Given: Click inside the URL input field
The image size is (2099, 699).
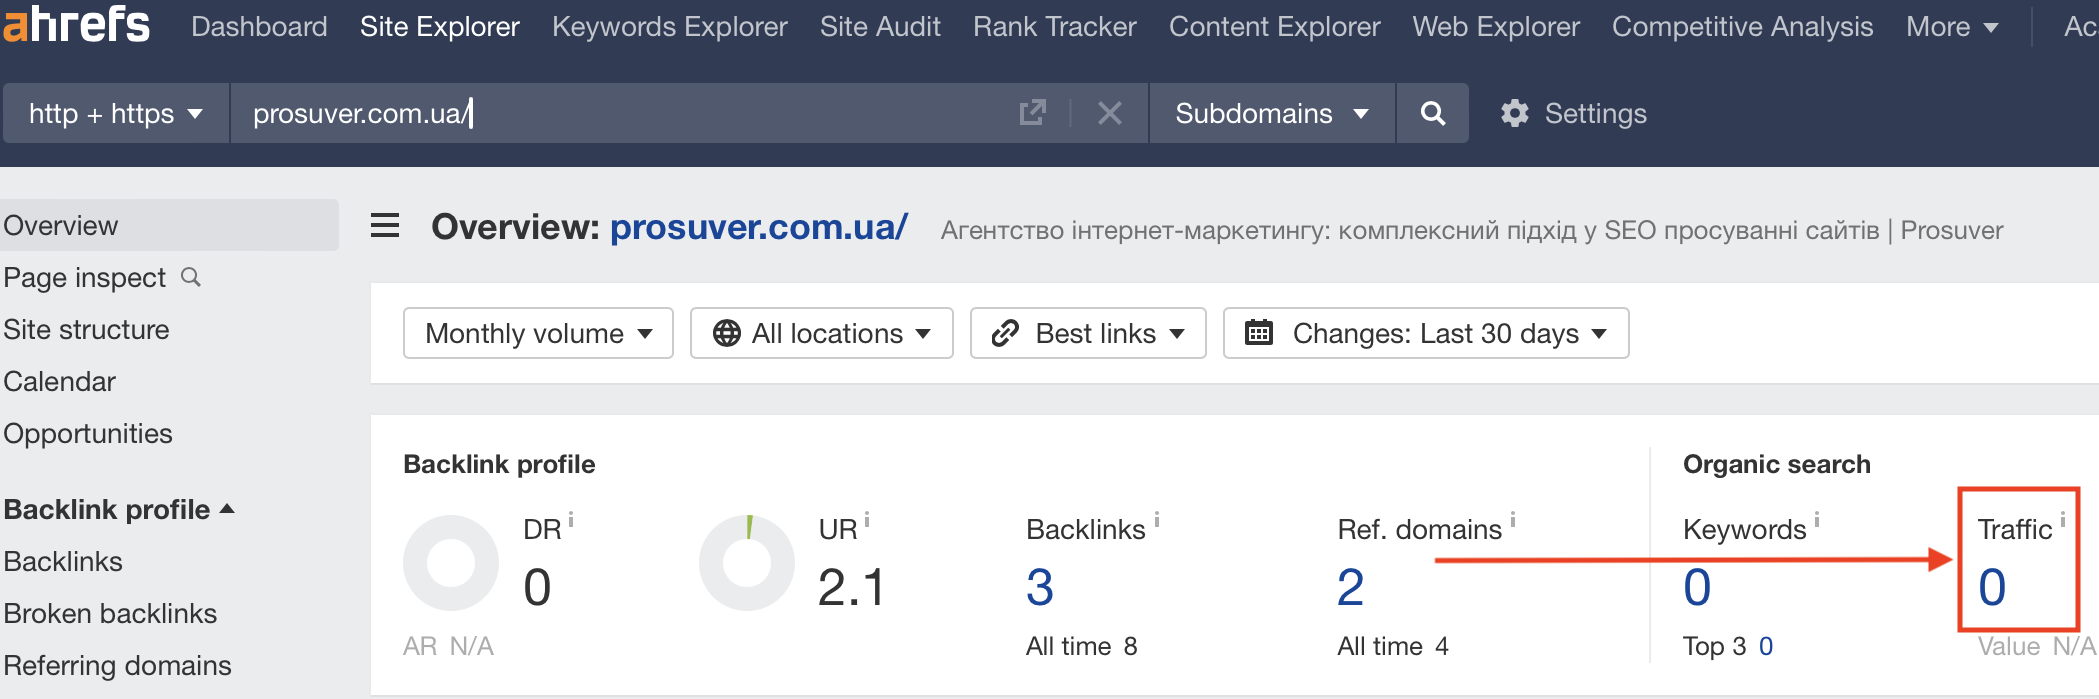Looking at the screenshot, I should click(620, 113).
